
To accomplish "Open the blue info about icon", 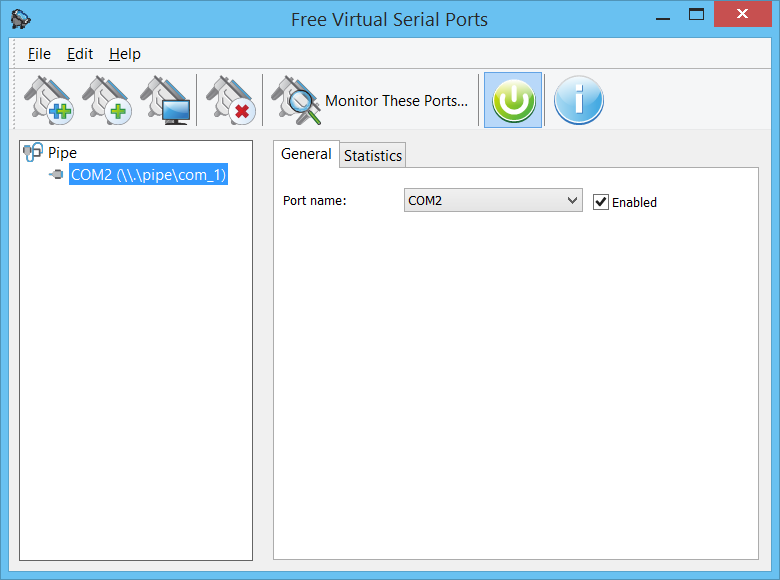I will [x=579, y=100].
